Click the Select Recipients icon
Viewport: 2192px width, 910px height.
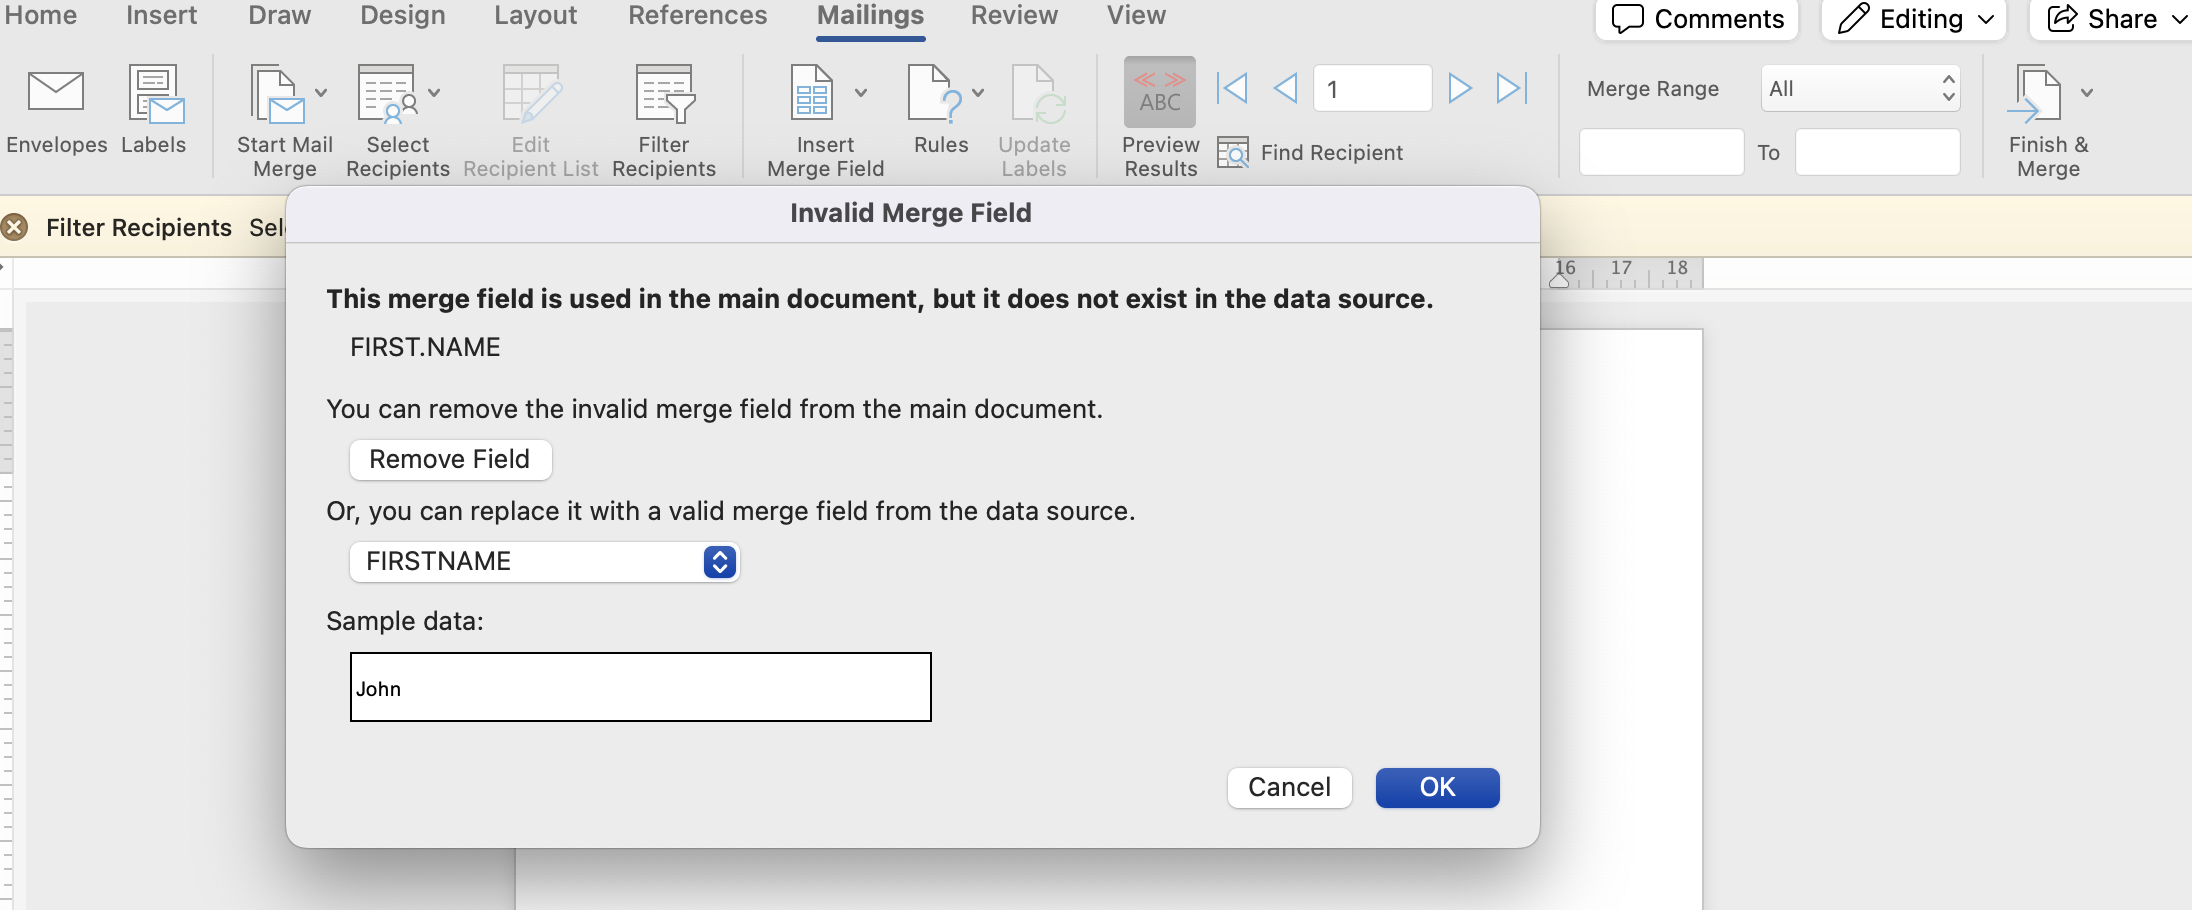tap(388, 93)
